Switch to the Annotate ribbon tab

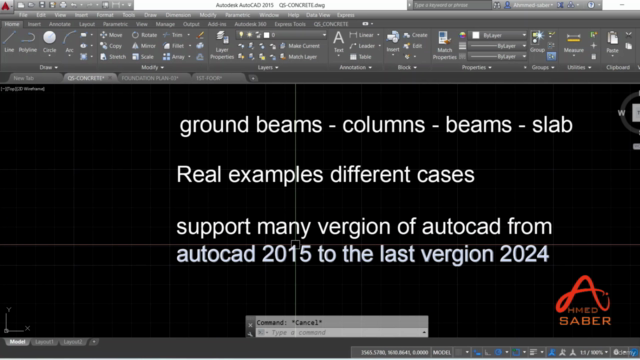click(60, 24)
